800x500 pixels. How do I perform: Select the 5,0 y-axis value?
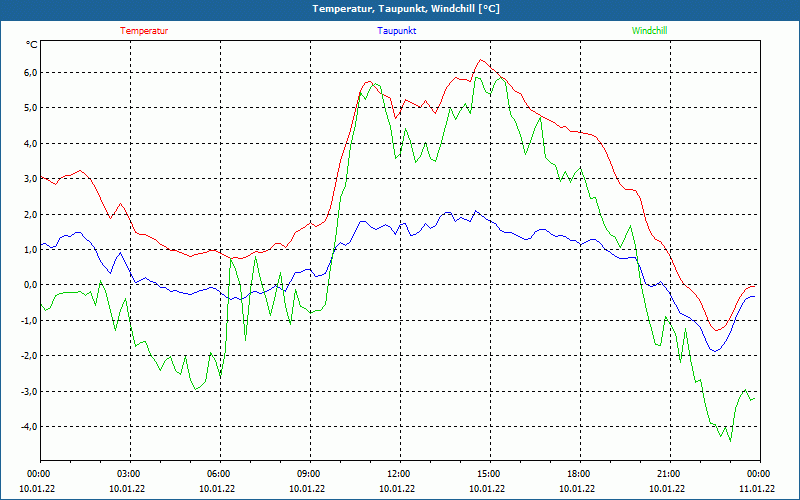[x=31, y=108]
